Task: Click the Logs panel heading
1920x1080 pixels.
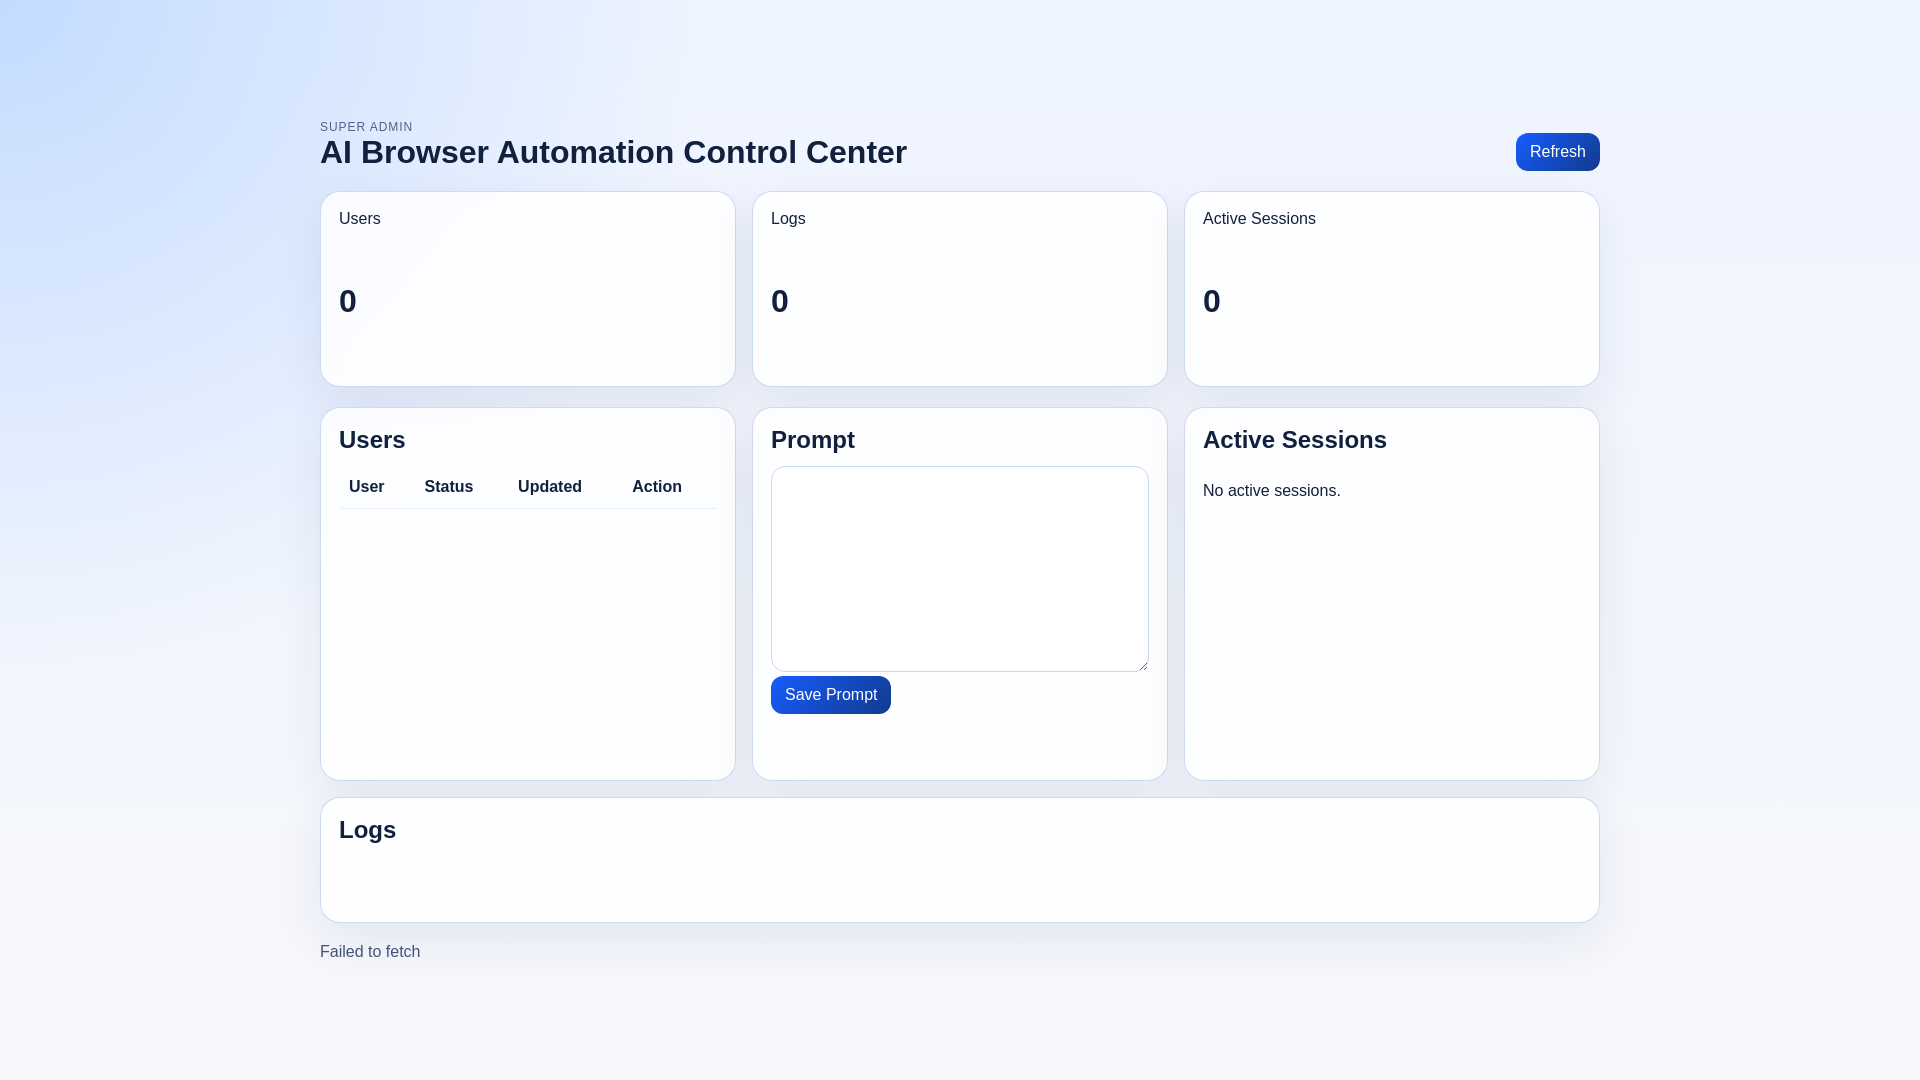Action: tap(367, 830)
